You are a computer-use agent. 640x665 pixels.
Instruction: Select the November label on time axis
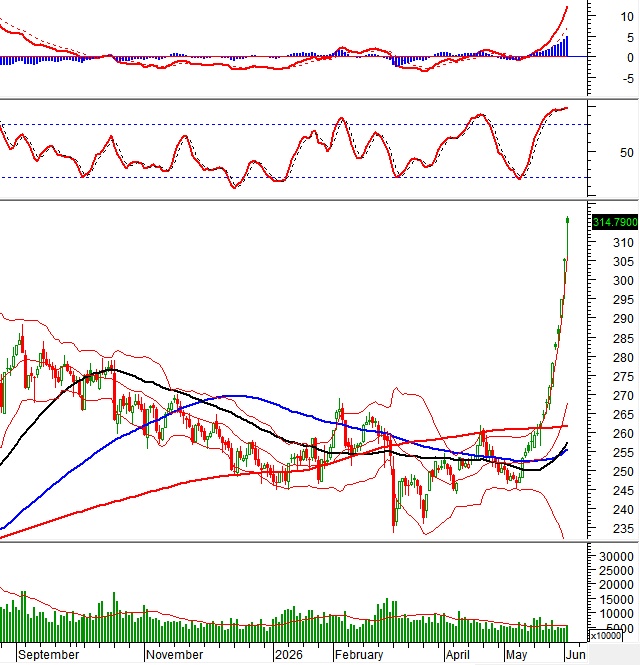click(x=174, y=654)
